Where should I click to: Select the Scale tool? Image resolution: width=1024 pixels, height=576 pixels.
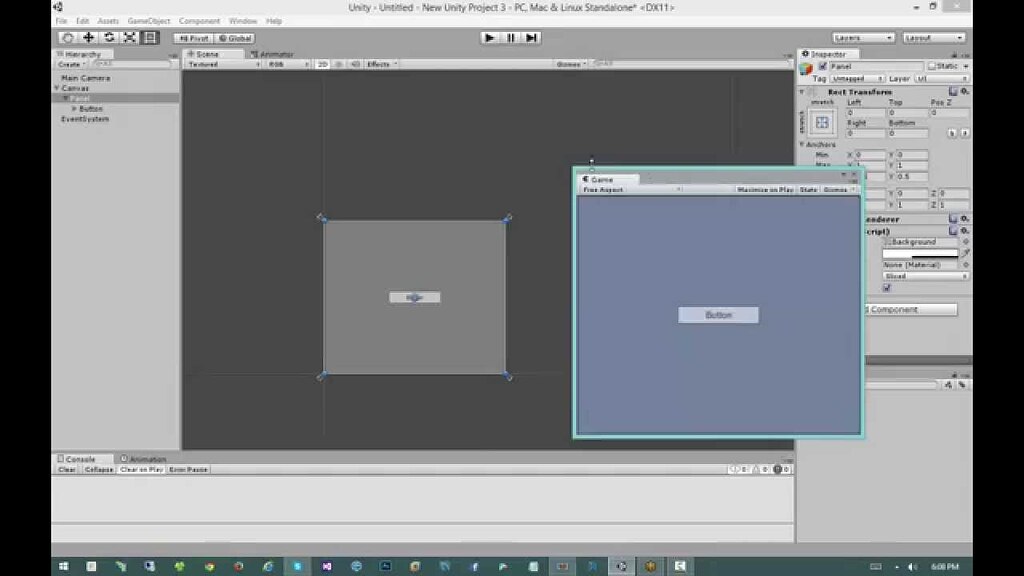(x=127, y=38)
